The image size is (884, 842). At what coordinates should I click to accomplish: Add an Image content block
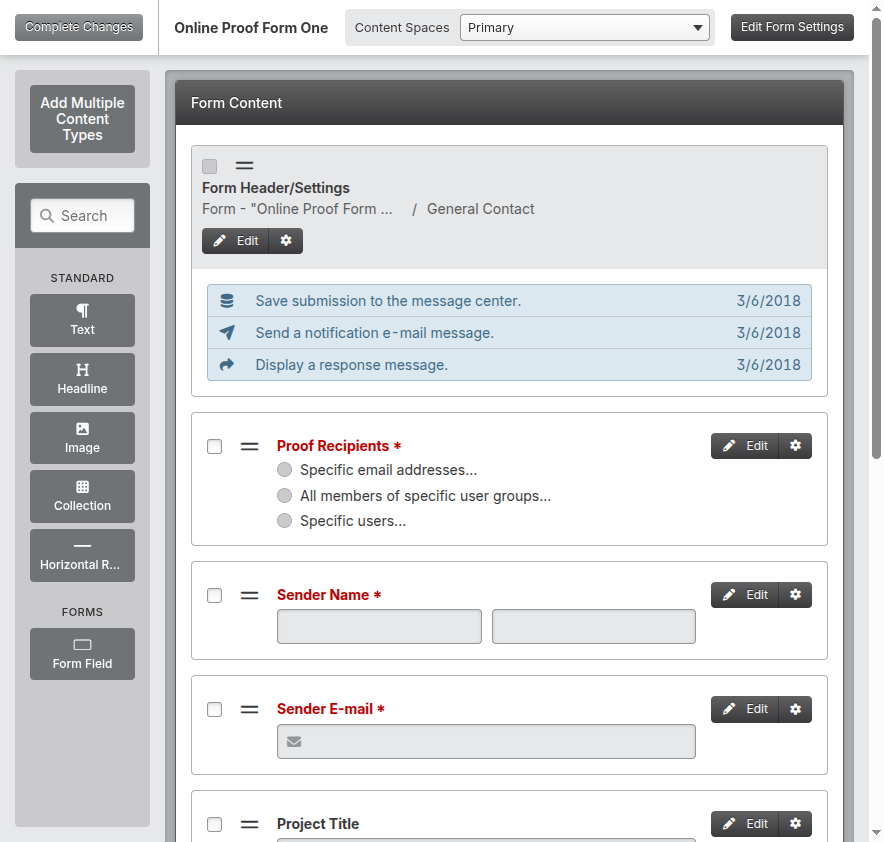[82, 438]
